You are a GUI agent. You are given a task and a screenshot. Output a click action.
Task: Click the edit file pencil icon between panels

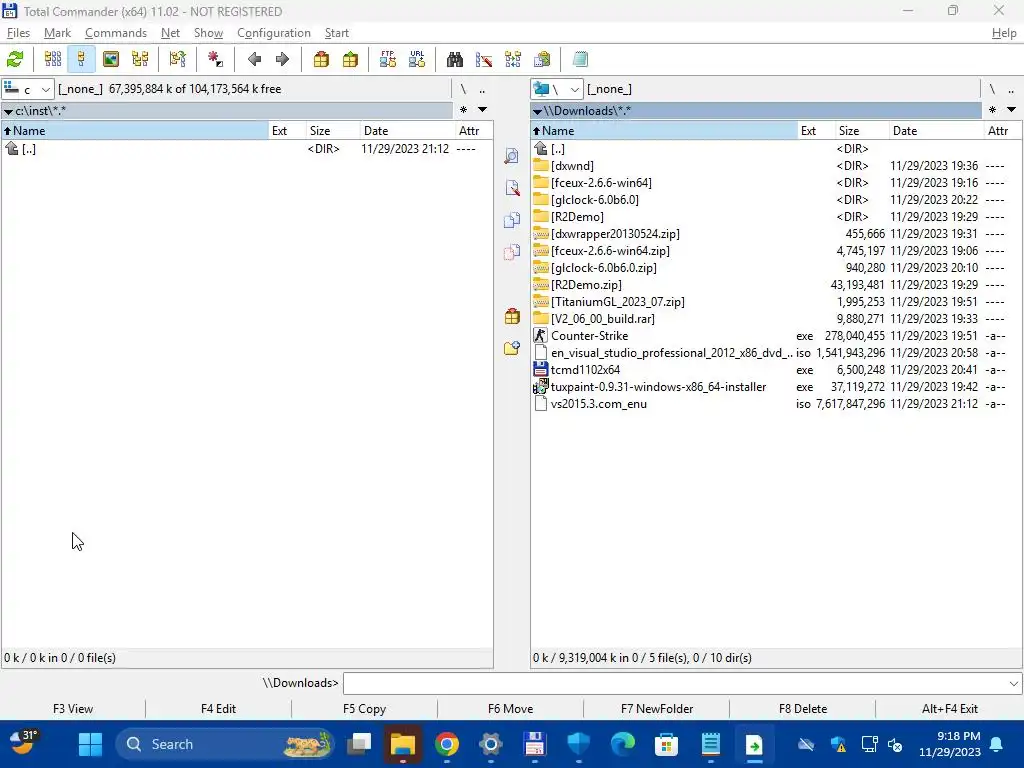pos(512,188)
